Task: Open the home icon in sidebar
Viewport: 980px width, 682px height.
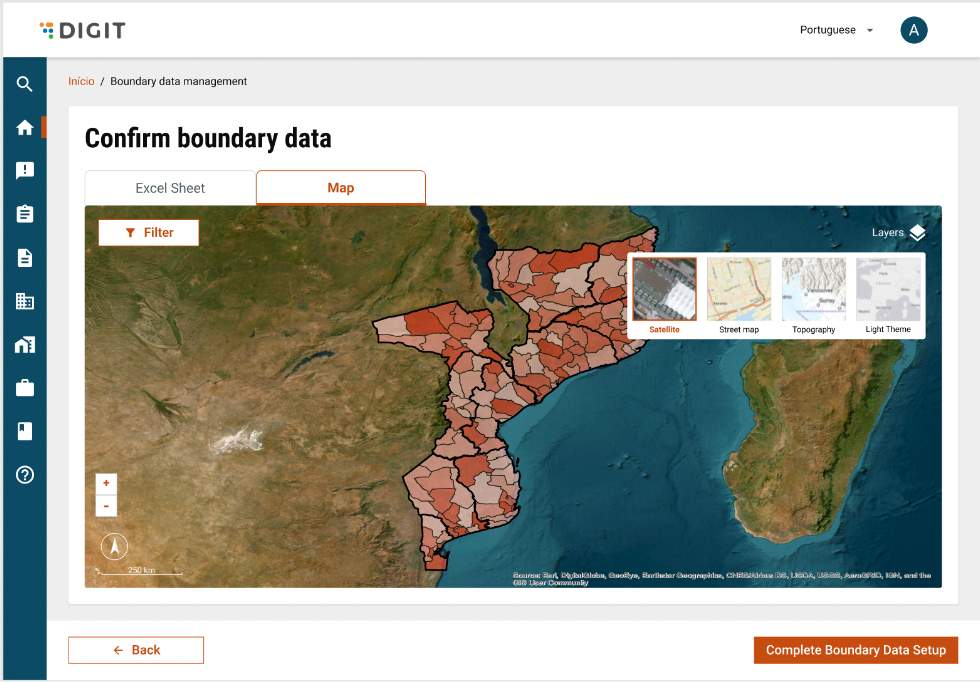Action: (25, 127)
